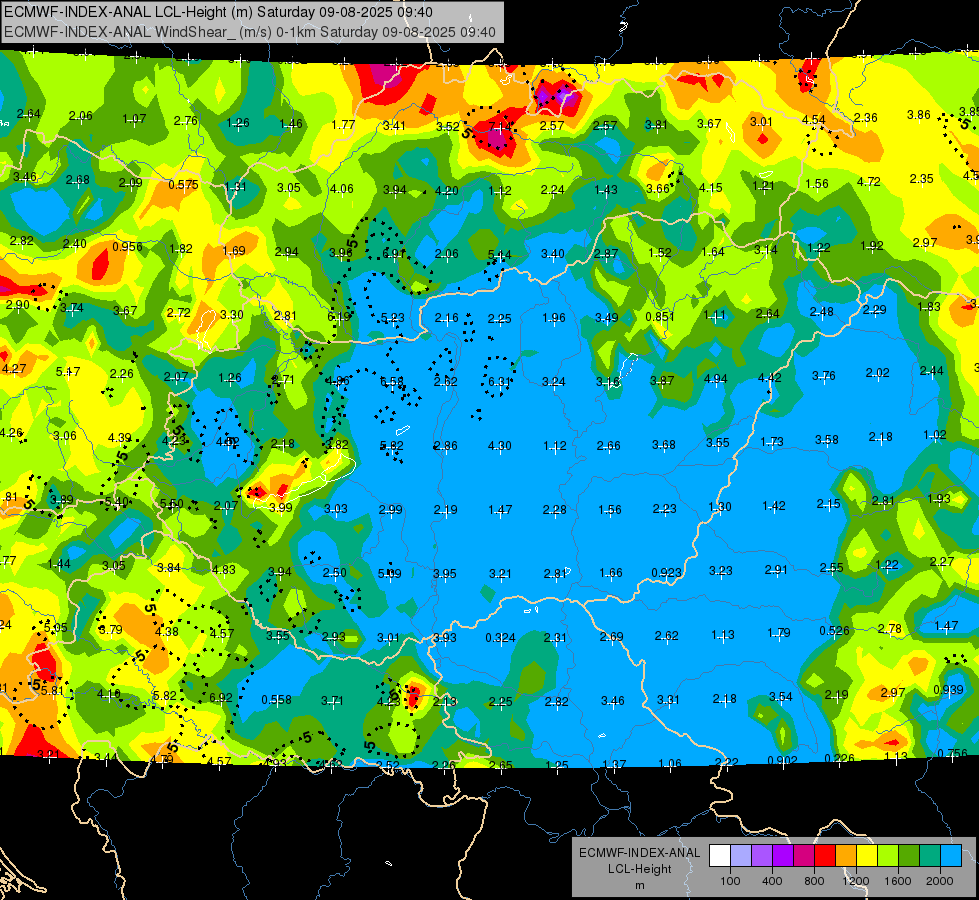Click the wind shear value '5.40'
Image resolution: width=979 pixels, height=900 pixels.
click(117, 501)
